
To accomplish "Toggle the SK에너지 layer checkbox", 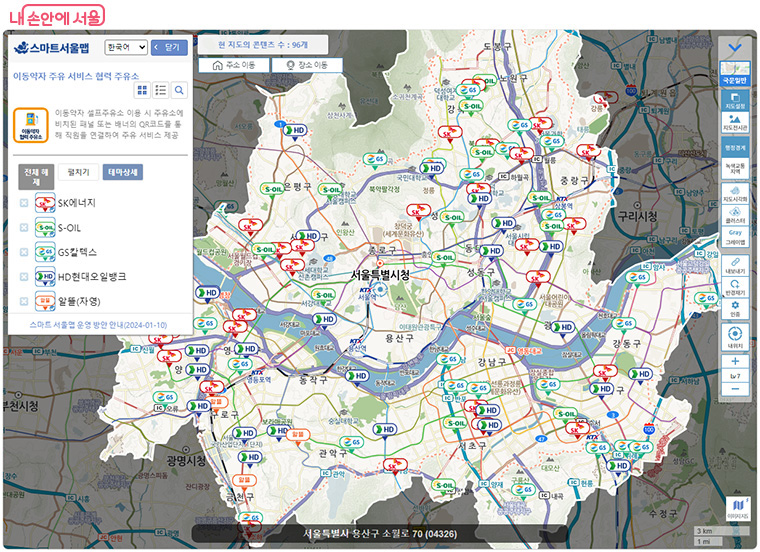I will click(x=24, y=203).
